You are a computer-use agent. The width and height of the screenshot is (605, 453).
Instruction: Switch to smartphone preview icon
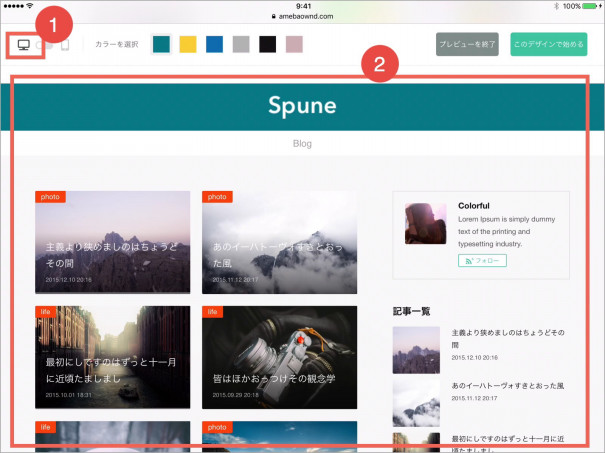tap(65, 44)
